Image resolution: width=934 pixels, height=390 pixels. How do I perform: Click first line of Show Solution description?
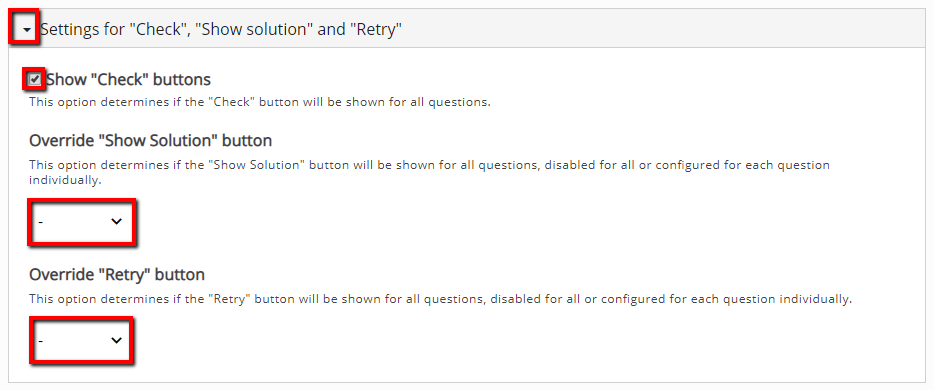429,165
